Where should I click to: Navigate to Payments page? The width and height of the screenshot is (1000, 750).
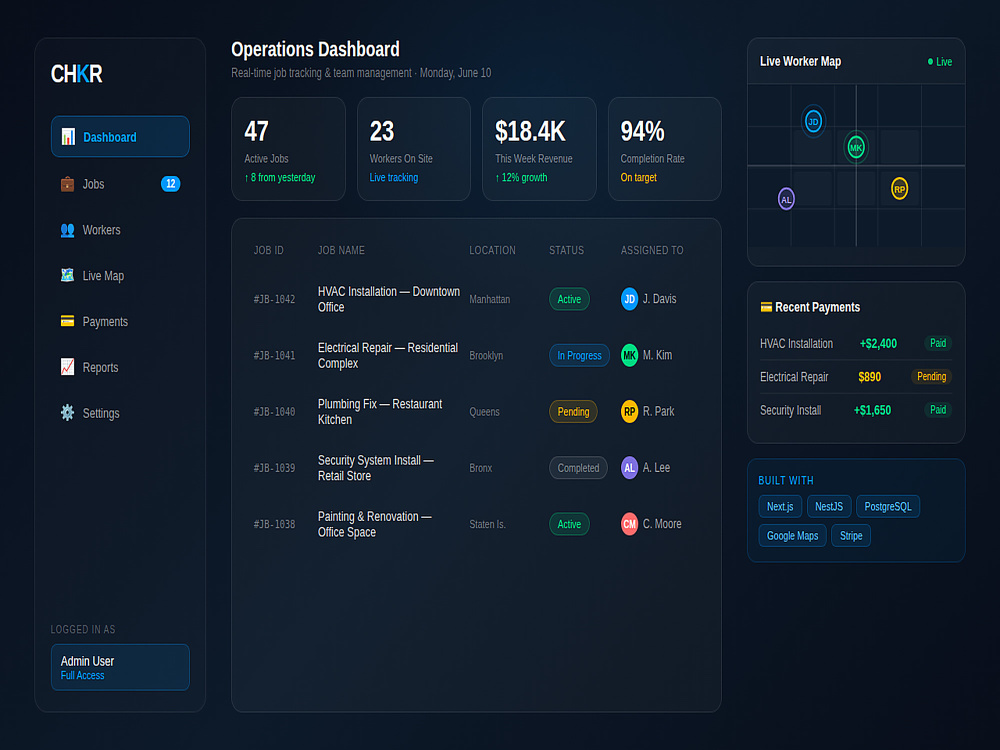120,321
